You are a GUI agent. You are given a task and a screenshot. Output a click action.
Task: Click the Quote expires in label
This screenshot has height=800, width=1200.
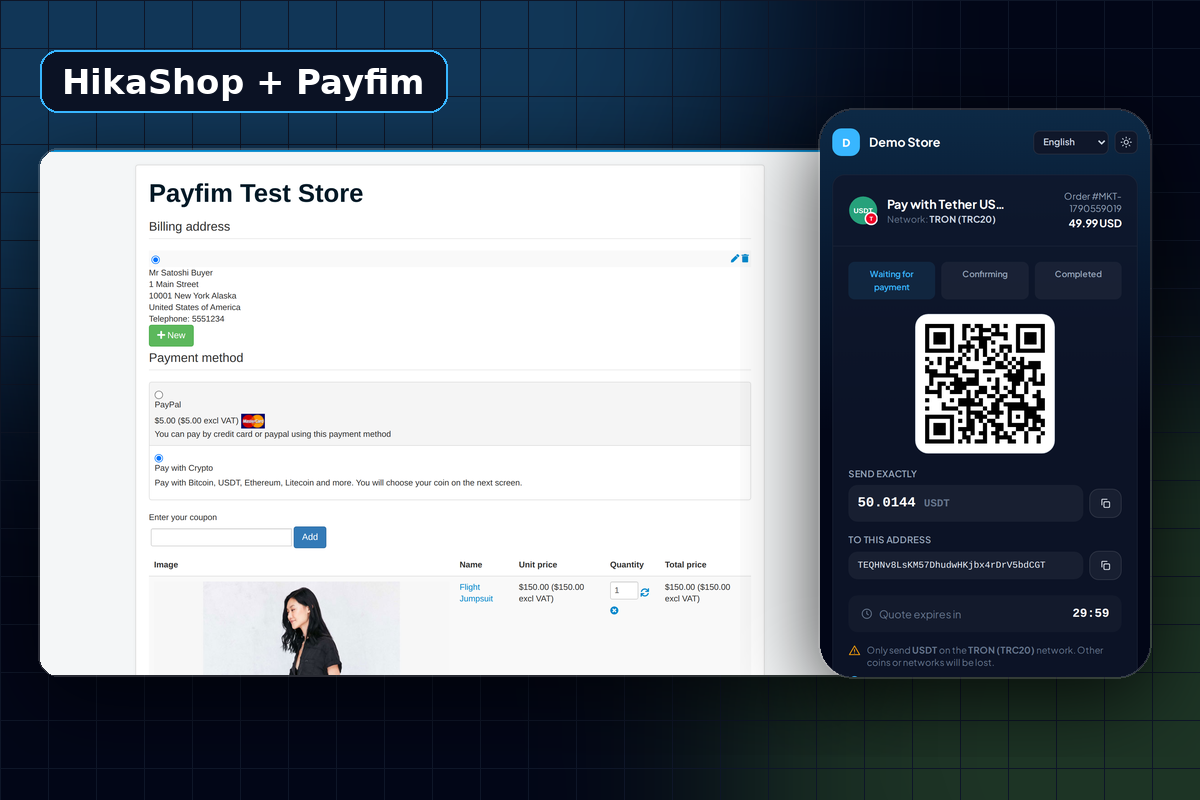point(920,614)
